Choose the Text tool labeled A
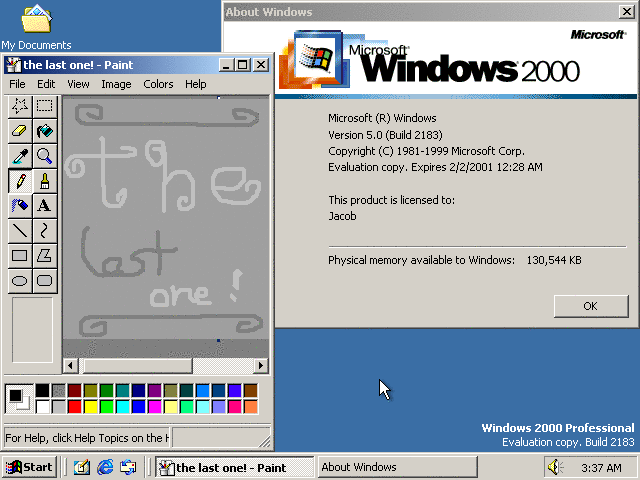The image size is (640, 480). click(x=44, y=206)
